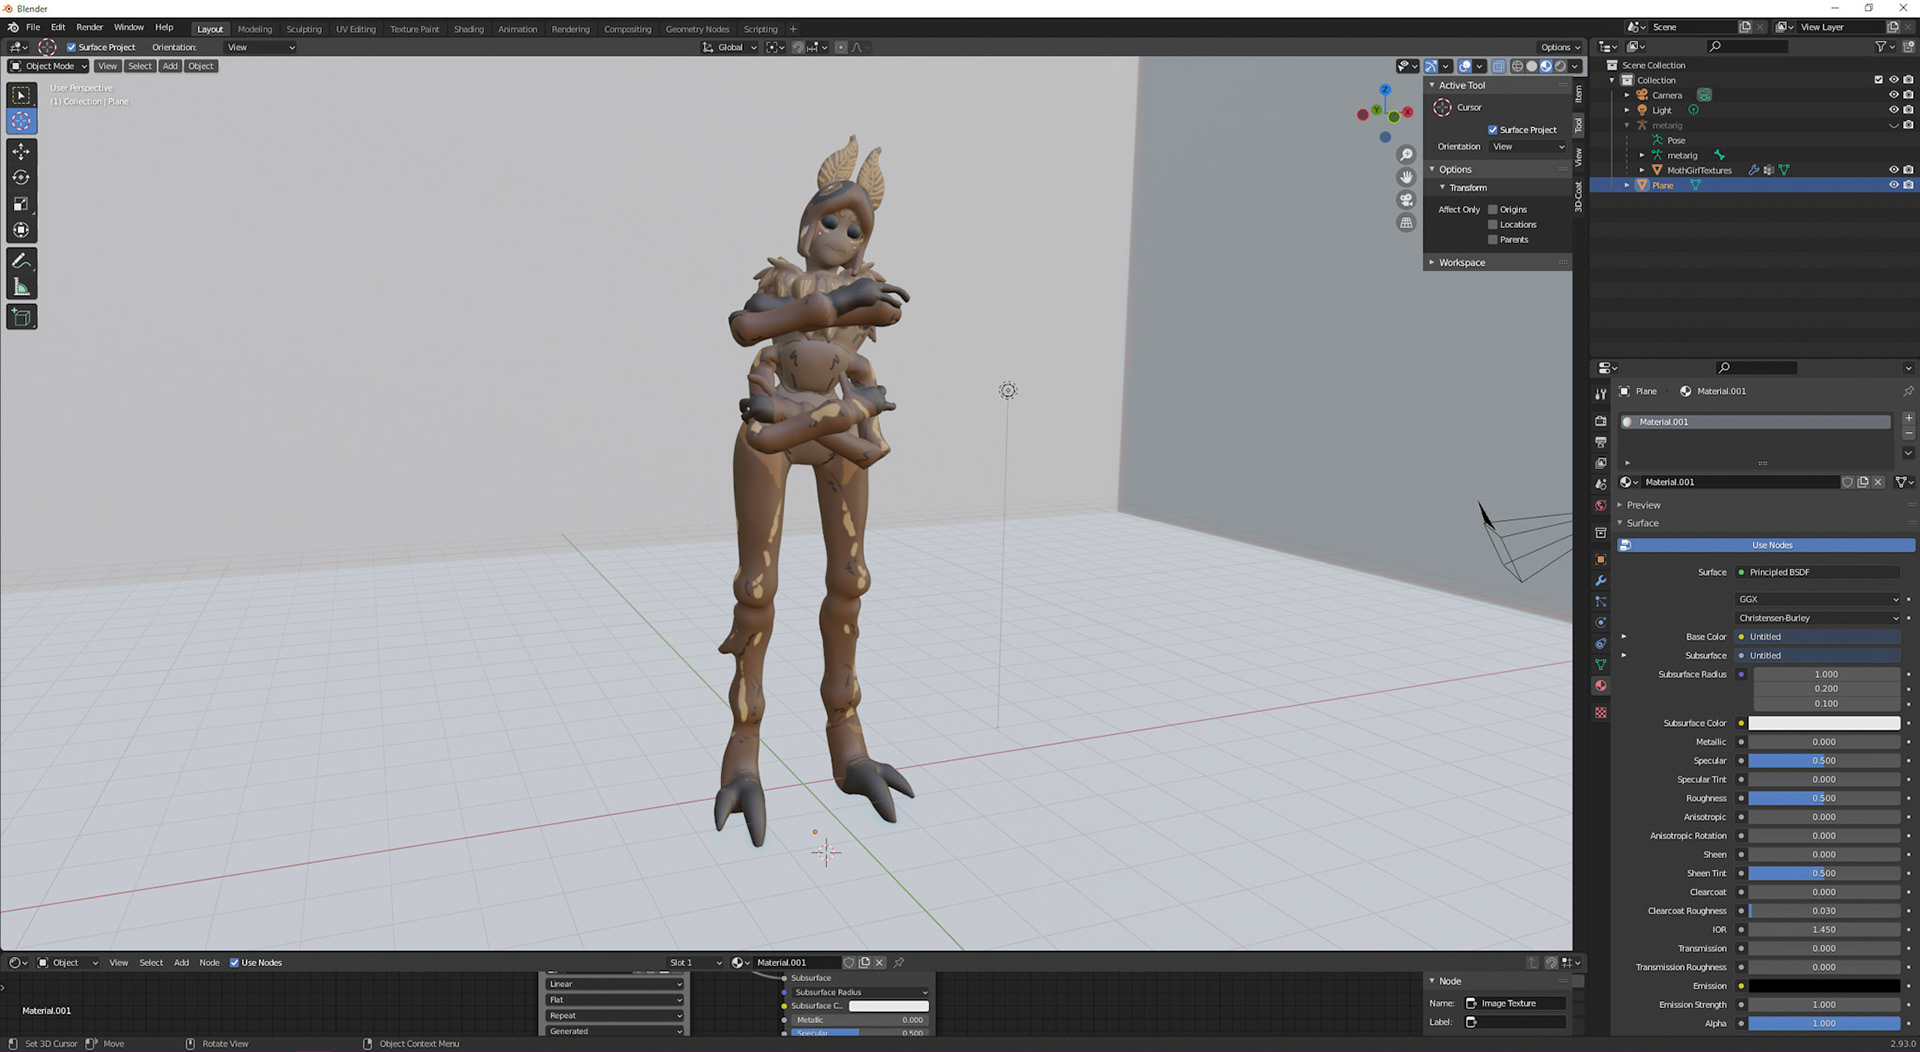Open the Modifier wrench properties tab
Screen dimensions: 1920x1052
pos(1600,580)
